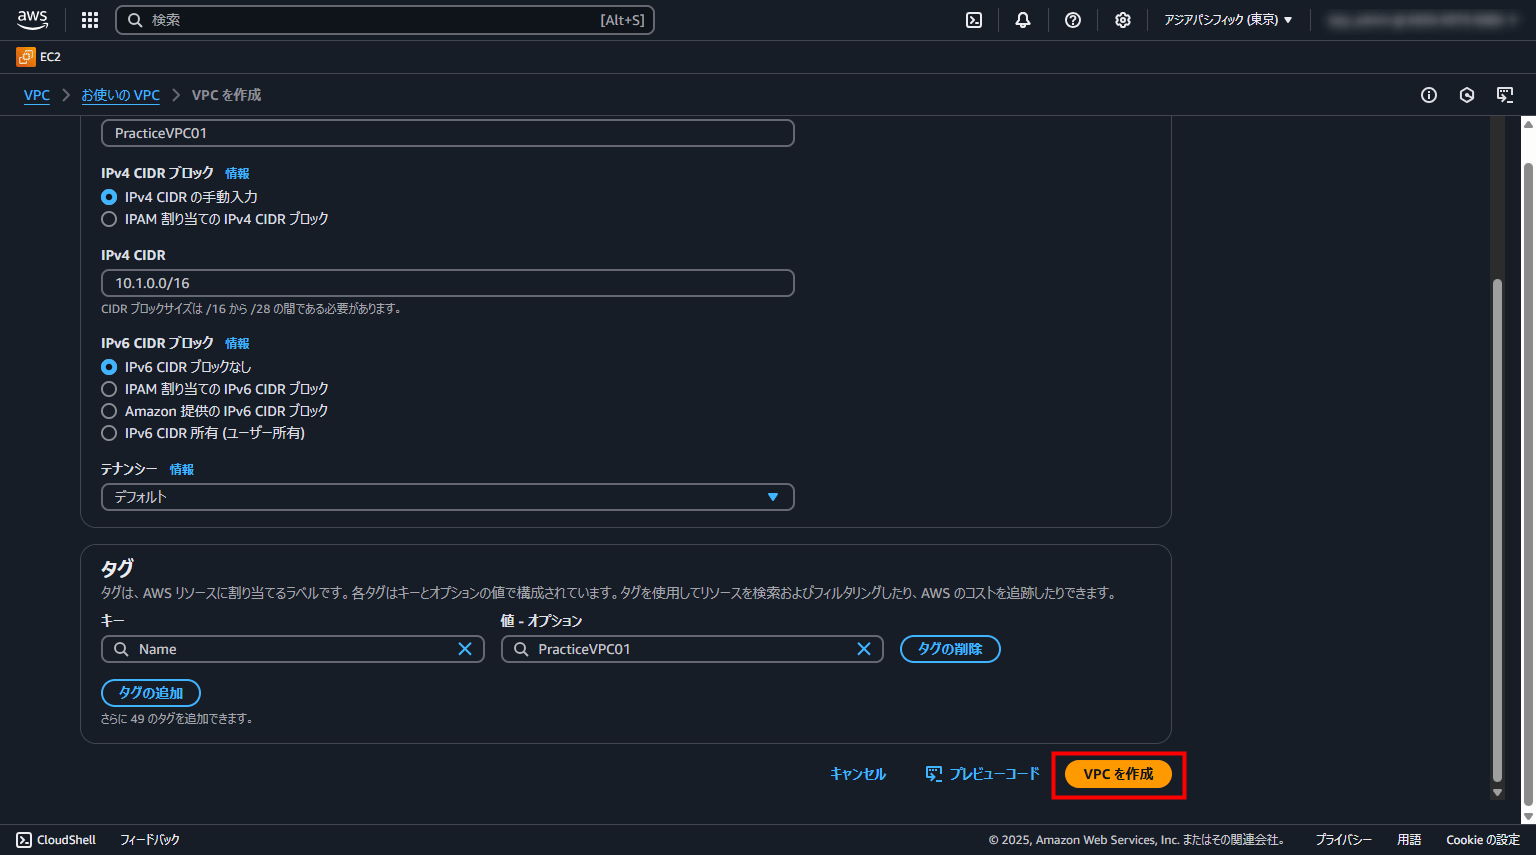
Task: Click the monitor icon beside the hexagon icon
Action: point(1505,95)
